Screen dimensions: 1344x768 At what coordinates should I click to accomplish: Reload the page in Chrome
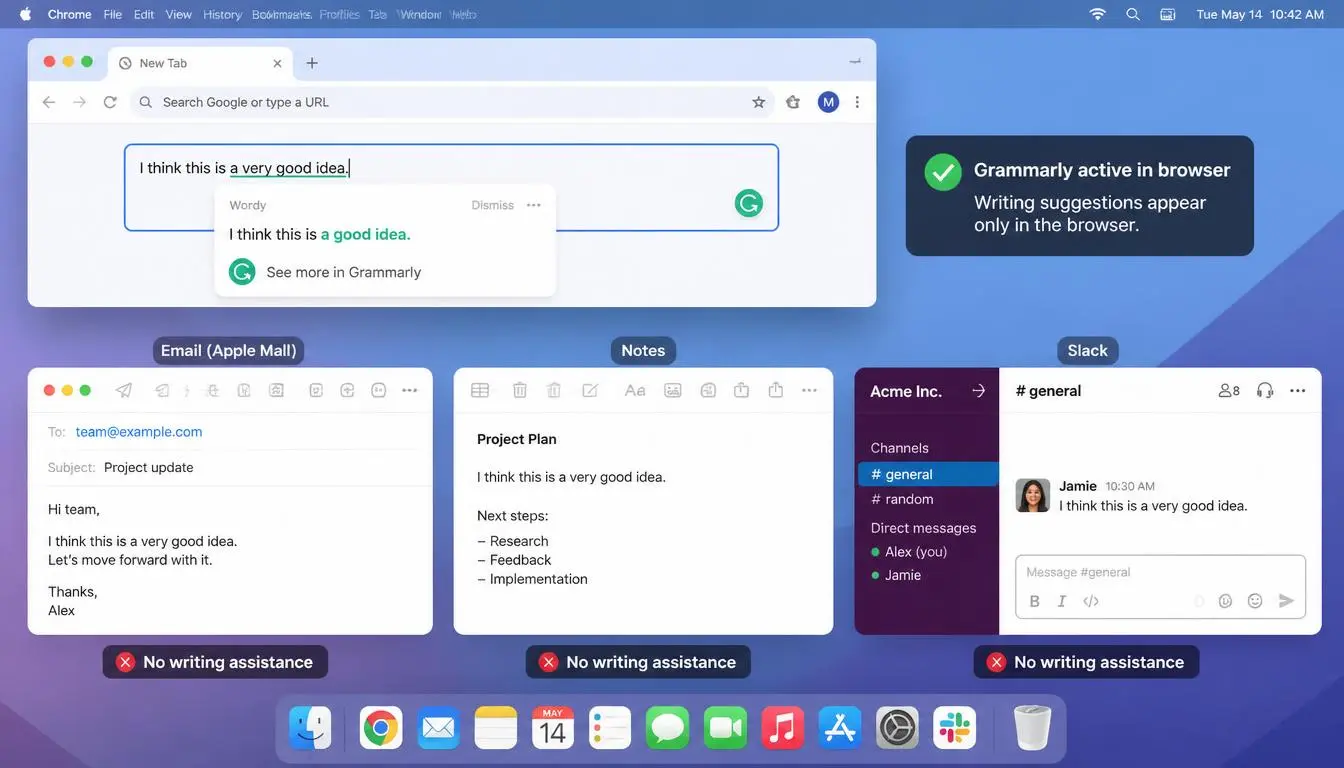pos(110,102)
